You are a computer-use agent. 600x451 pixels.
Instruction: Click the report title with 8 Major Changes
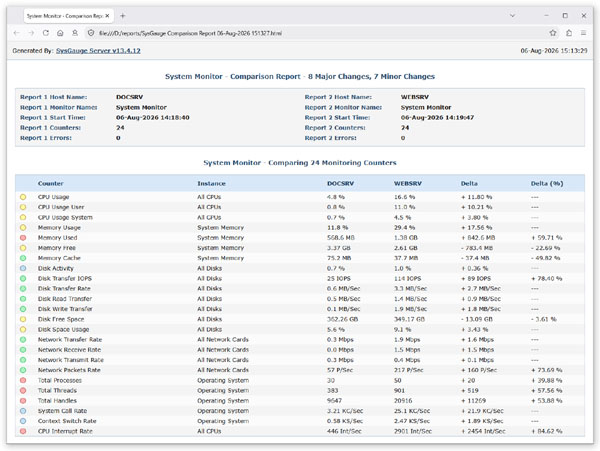pos(300,77)
